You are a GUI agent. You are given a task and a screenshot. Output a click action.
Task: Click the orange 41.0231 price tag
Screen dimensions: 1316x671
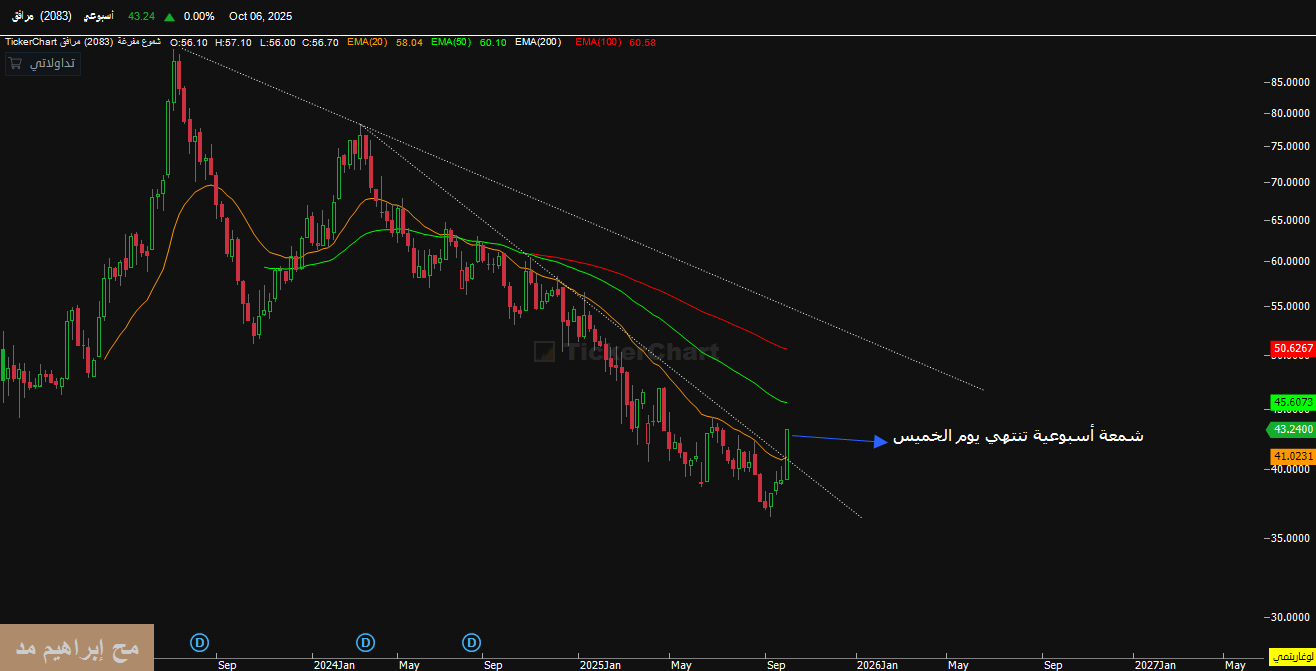click(1292, 456)
